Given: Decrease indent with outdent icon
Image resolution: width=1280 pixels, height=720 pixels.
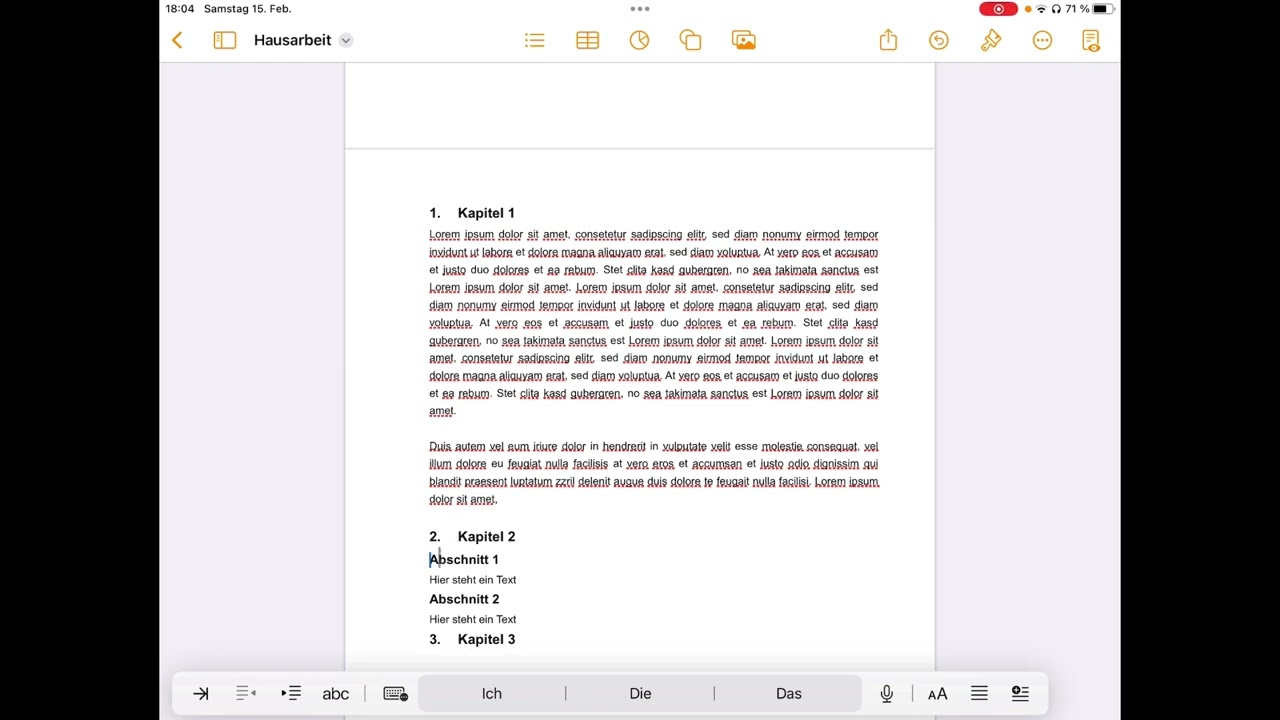Looking at the screenshot, I should tap(246, 693).
